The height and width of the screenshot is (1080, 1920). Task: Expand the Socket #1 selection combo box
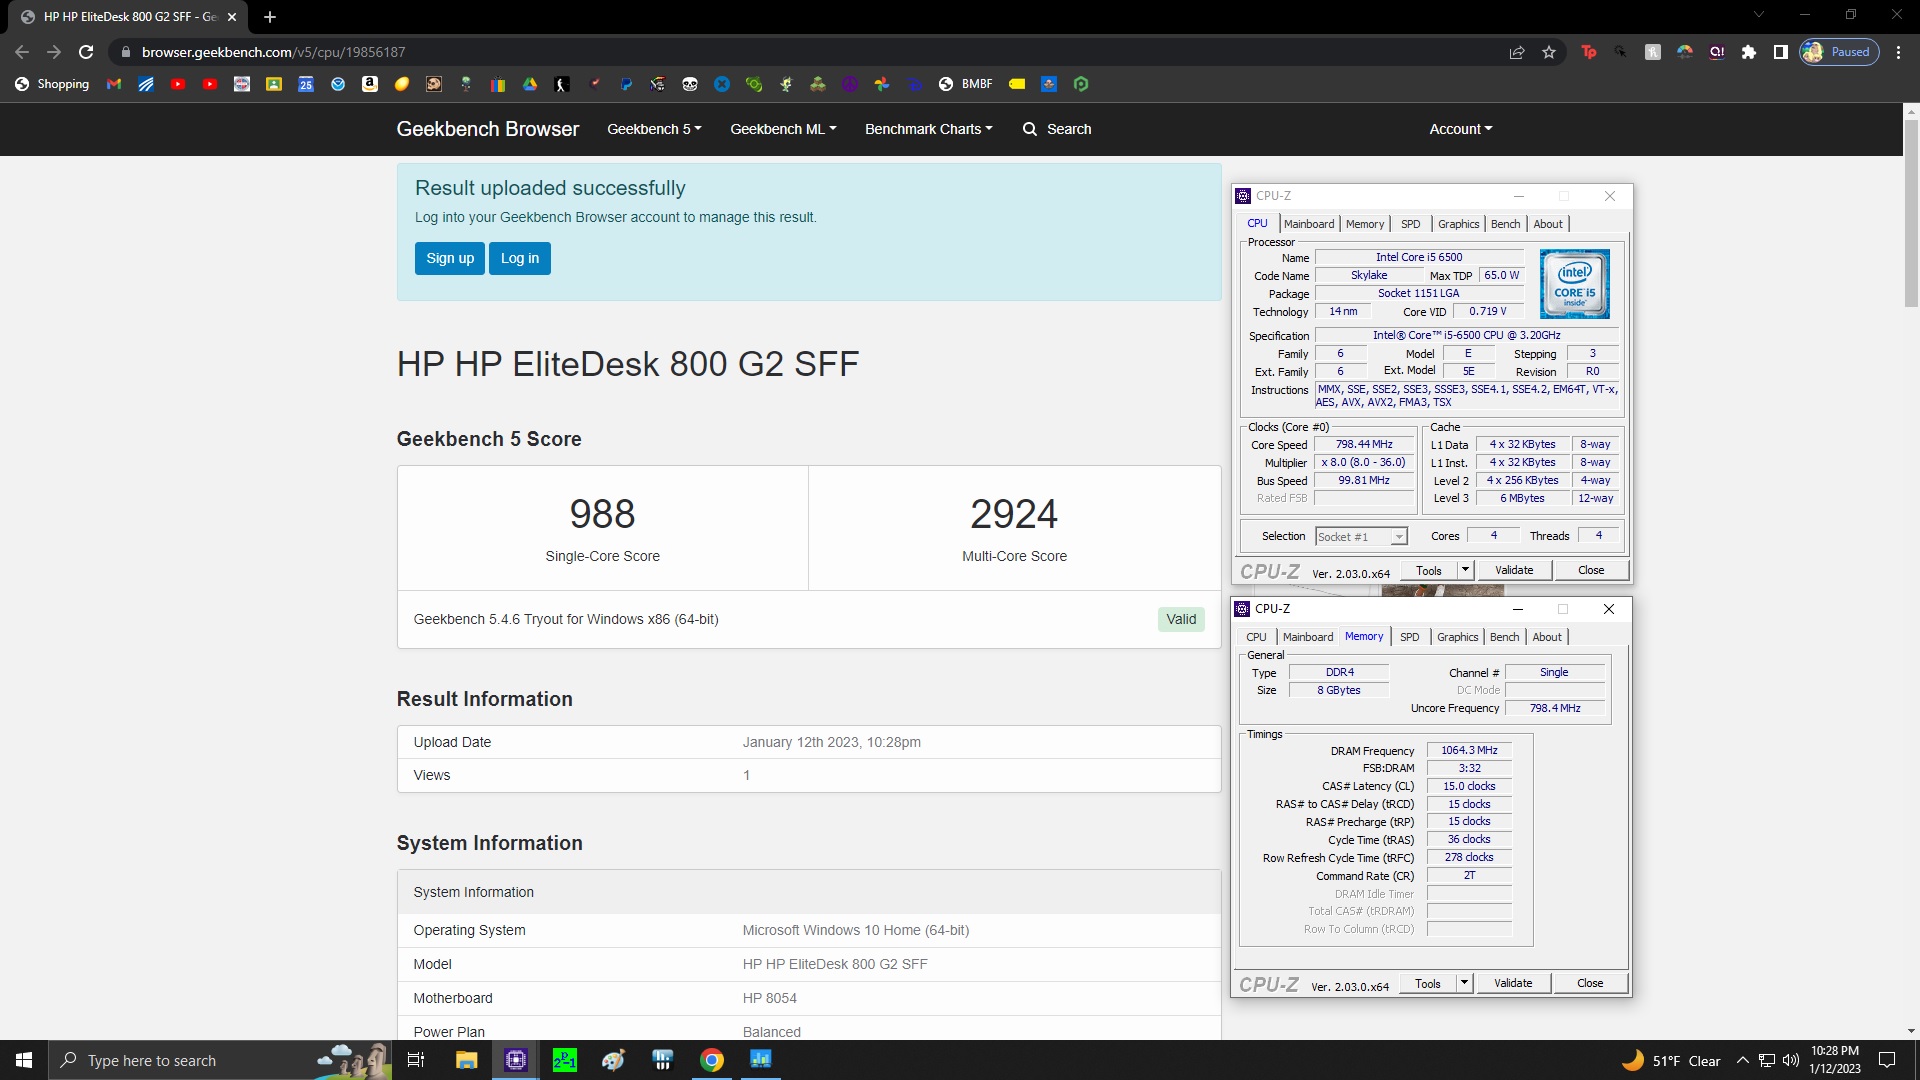(x=1361, y=537)
